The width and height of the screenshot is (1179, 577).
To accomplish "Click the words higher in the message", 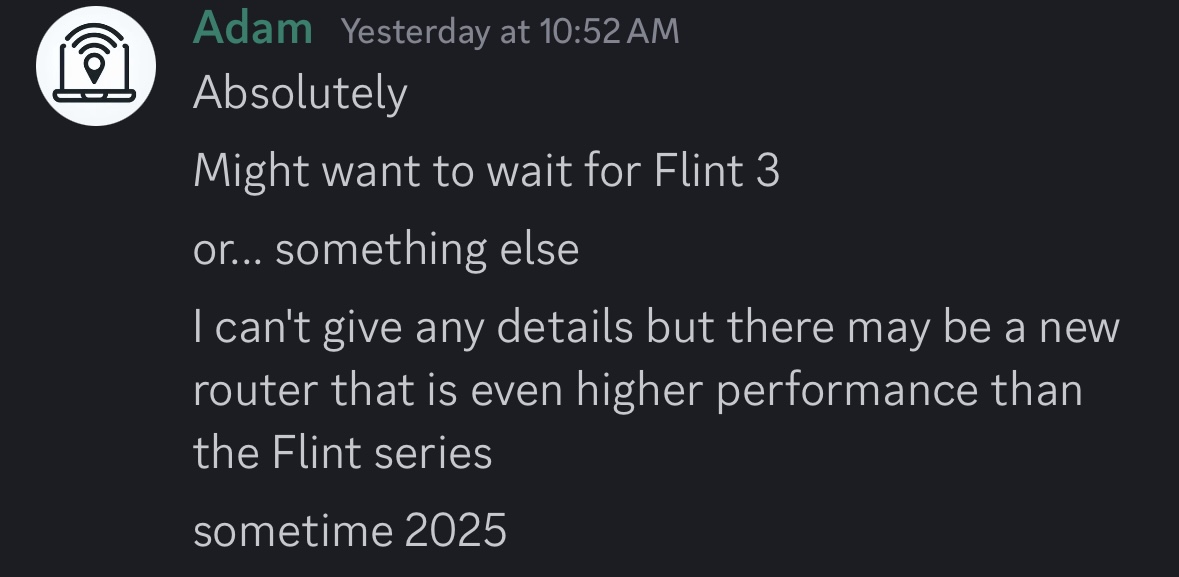I will (x=639, y=392).
